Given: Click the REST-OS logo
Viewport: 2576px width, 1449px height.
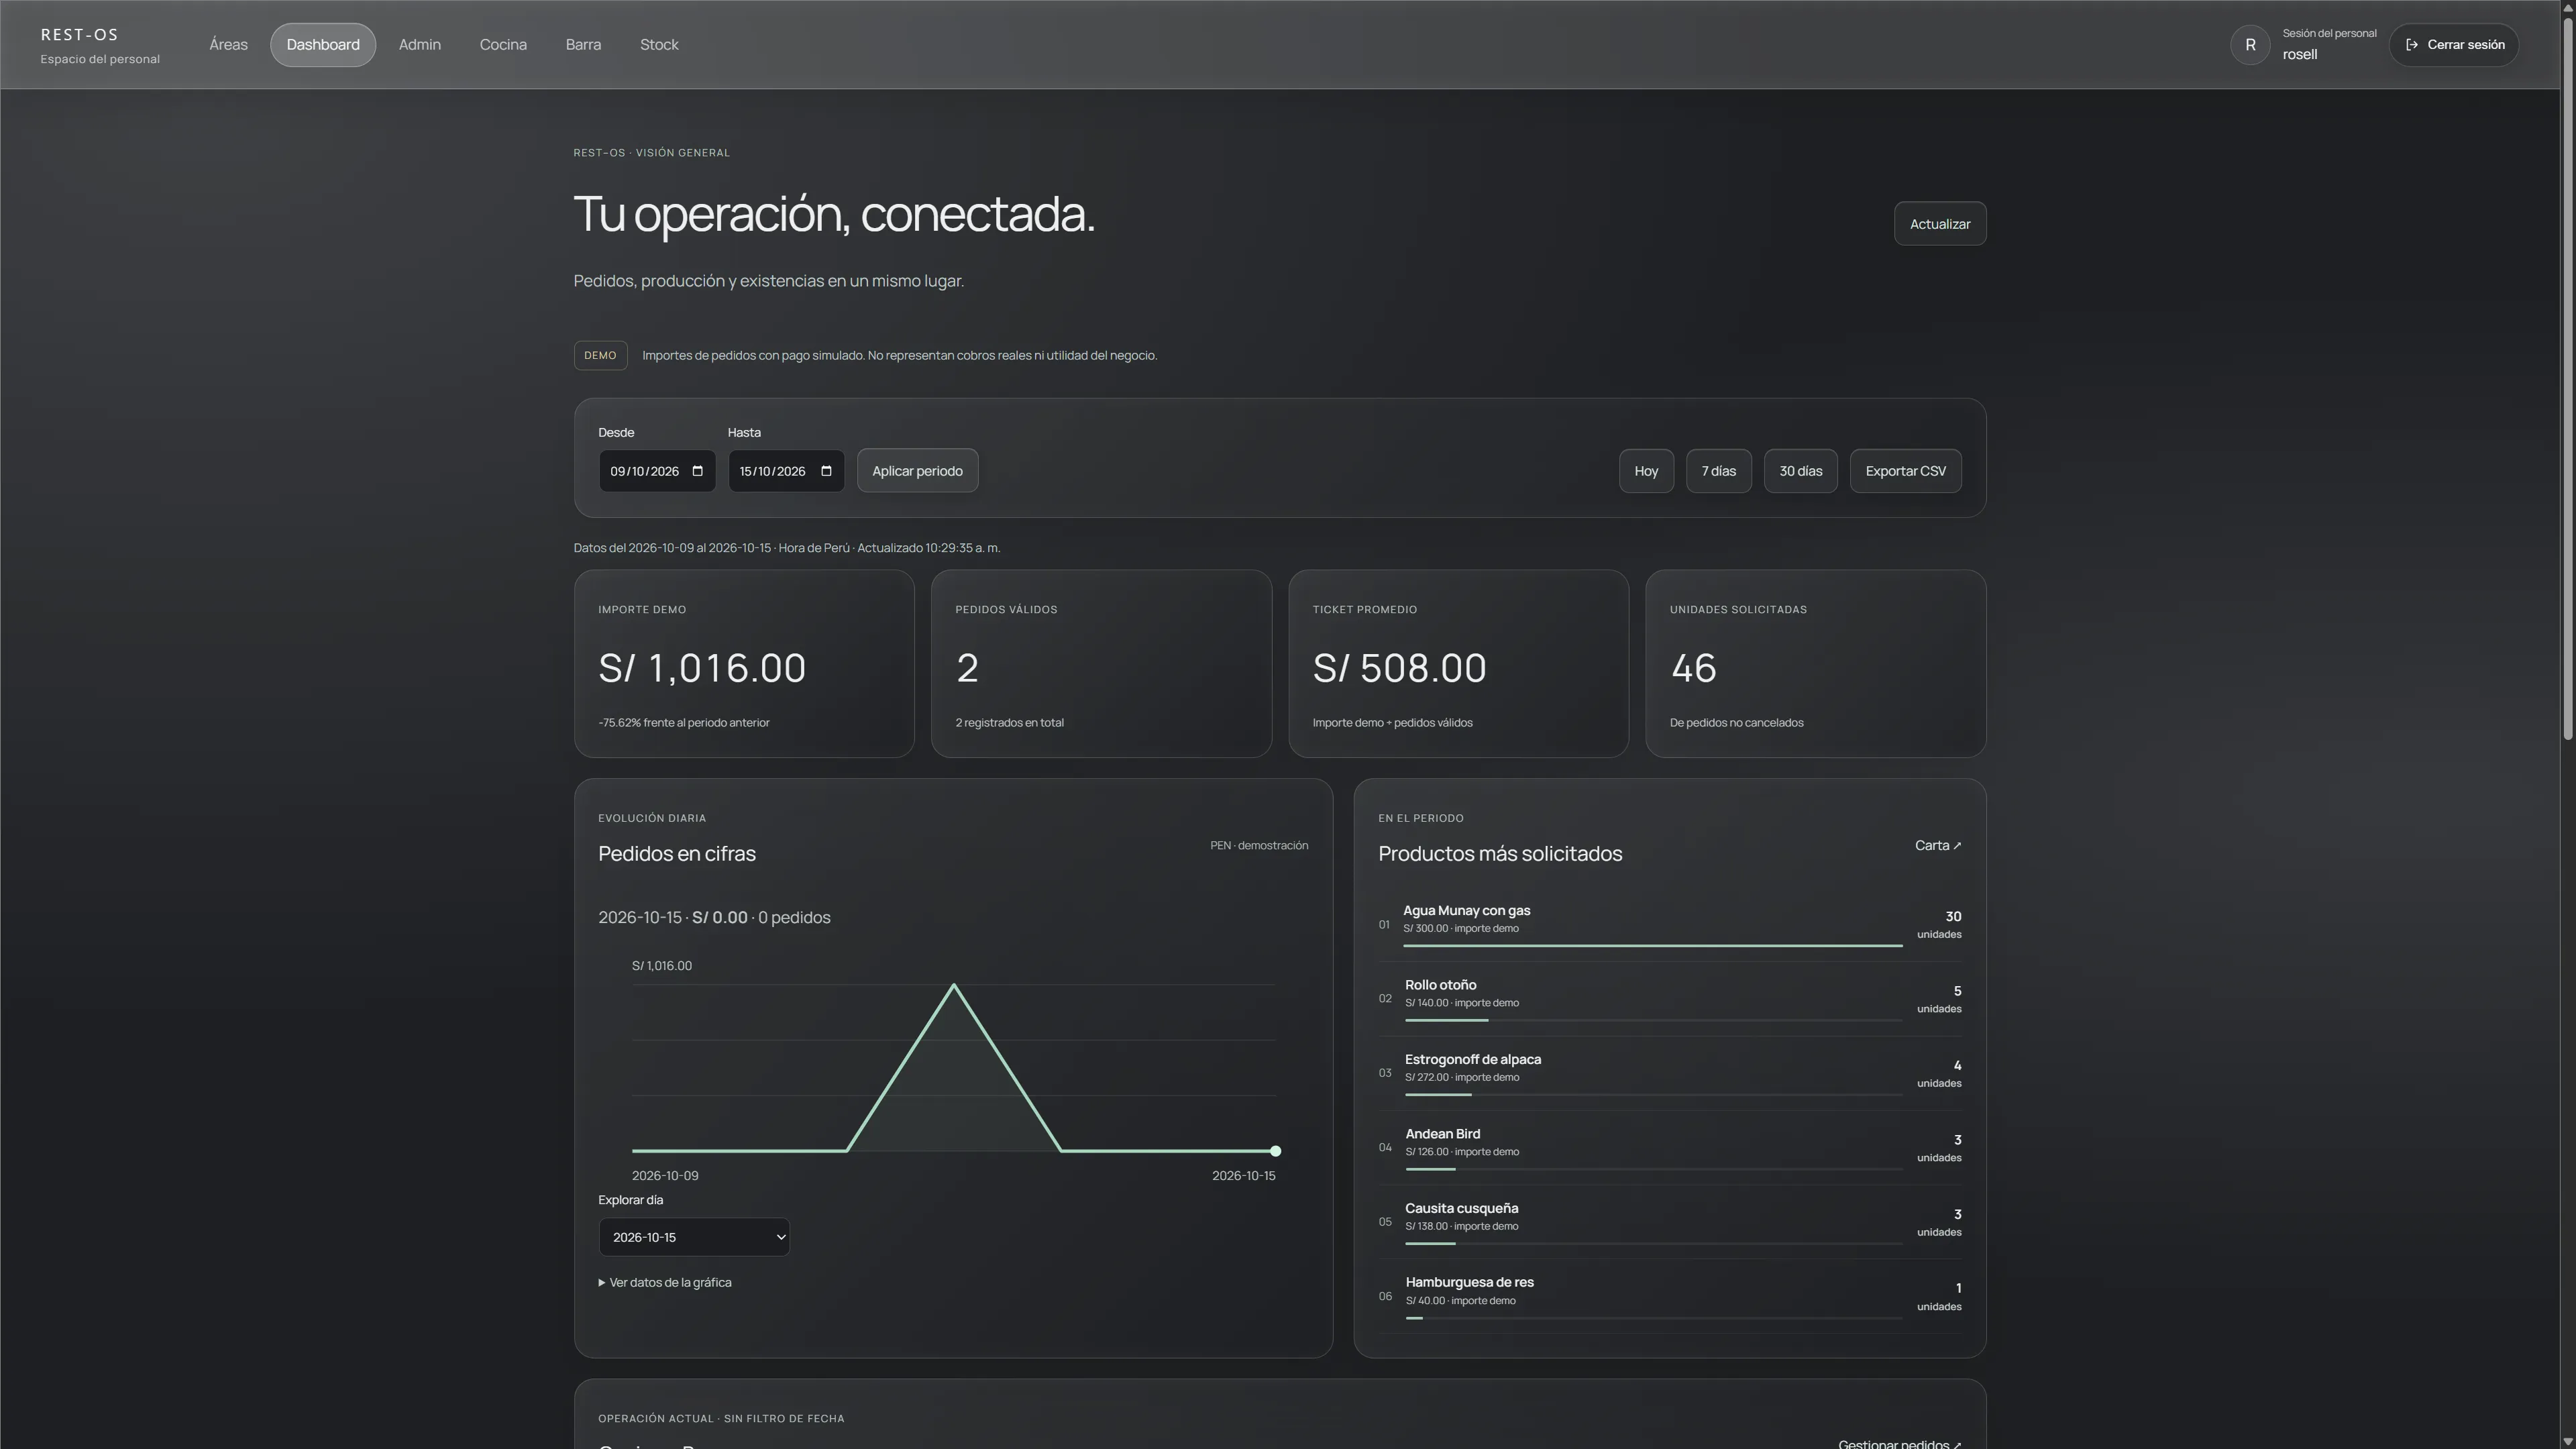Looking at the screenshot, I should pyautogui.click(x=80, y=35).
